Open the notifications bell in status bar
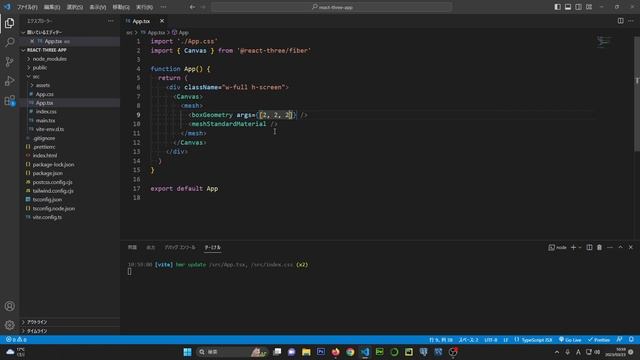Screen dimensions: 640x360 [x=631, y=340]
